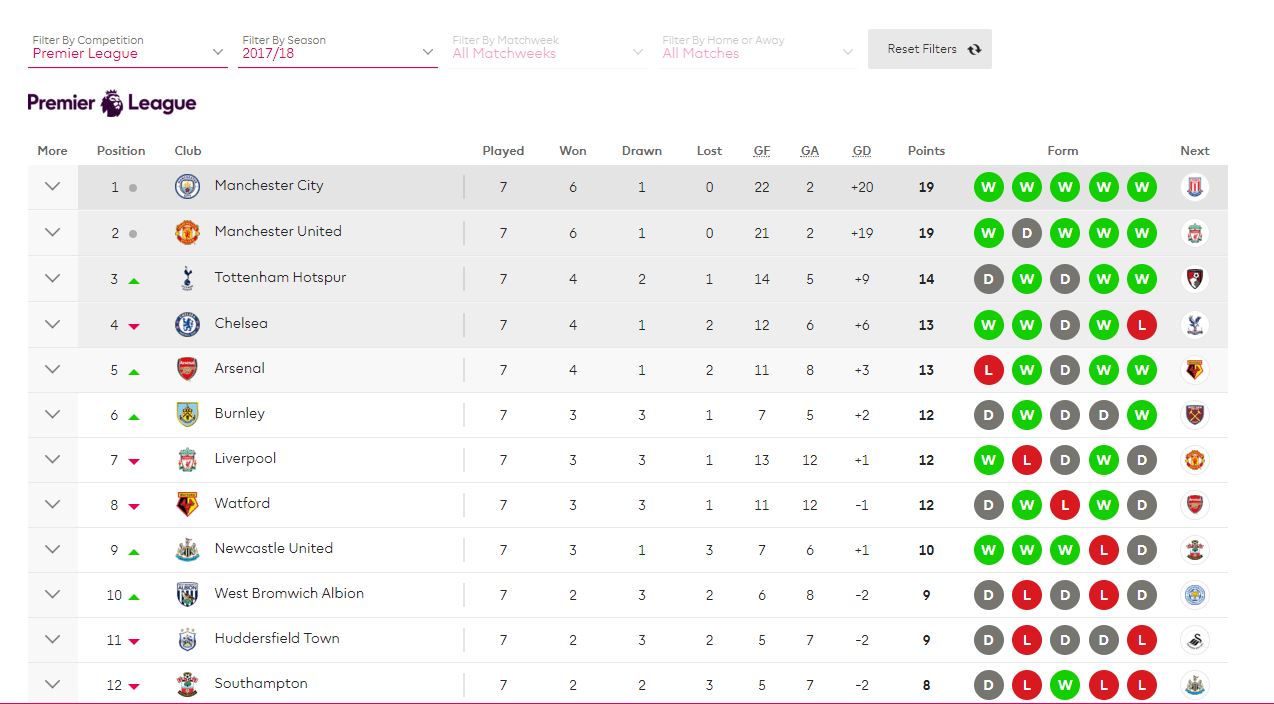Open the Newcastle United club link

273,548
